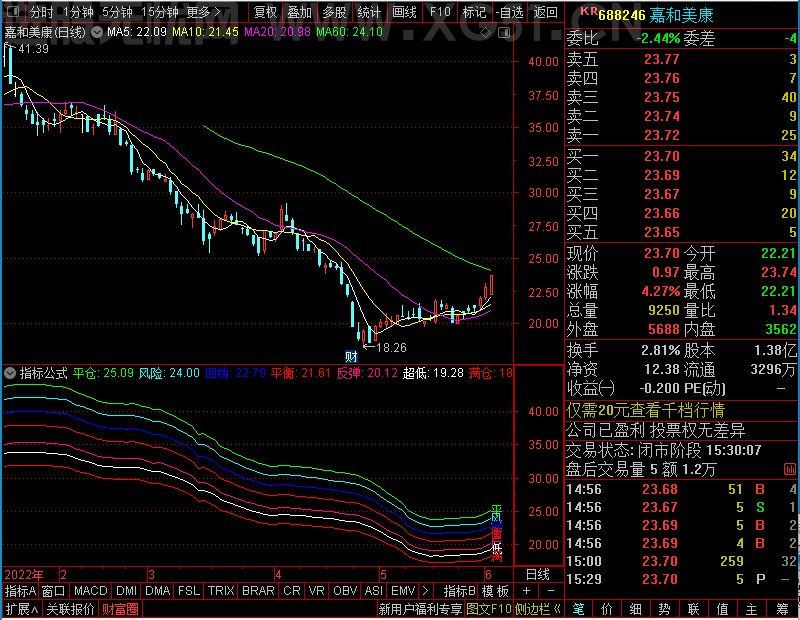
Task: Toggle the split-panel icon beside the diamond
Action: (504, 33)
